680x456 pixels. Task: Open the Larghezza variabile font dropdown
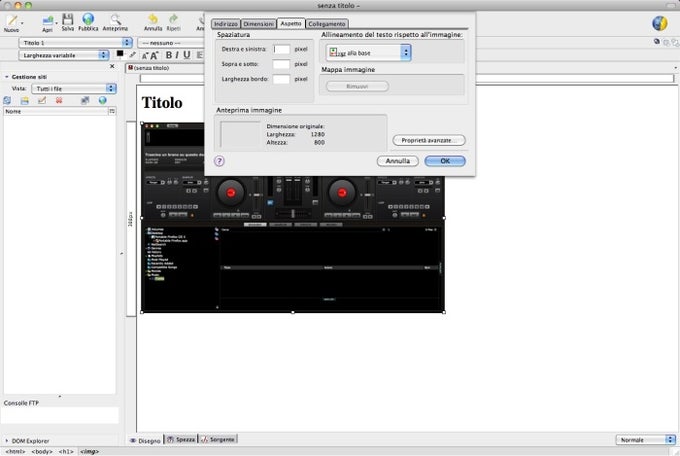(x=64, y=55)
